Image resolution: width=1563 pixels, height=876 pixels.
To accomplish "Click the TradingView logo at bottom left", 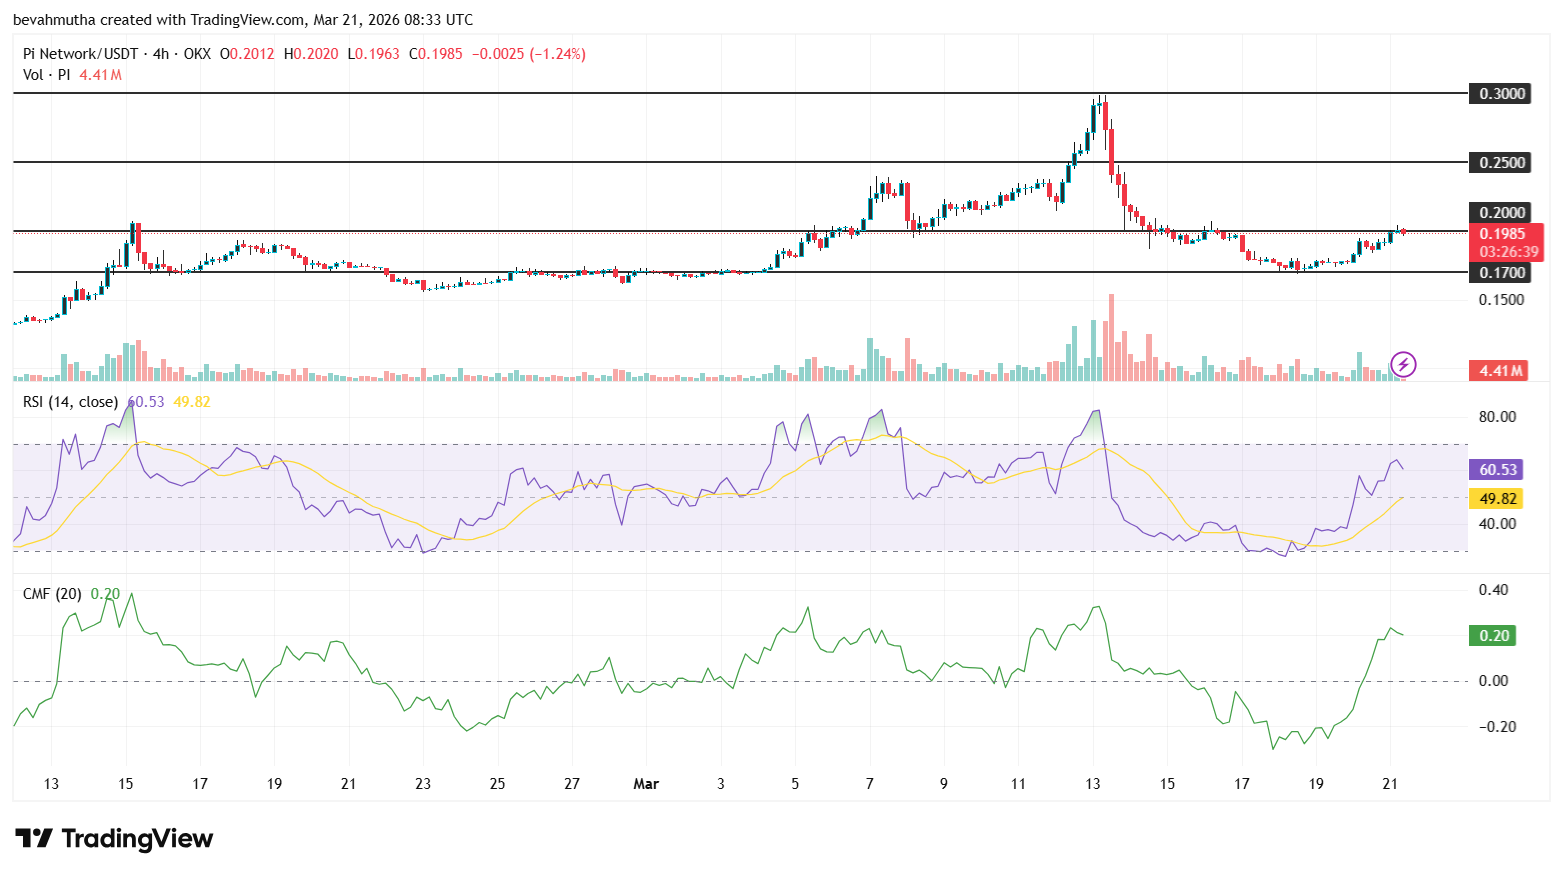I will click(113, 839).
